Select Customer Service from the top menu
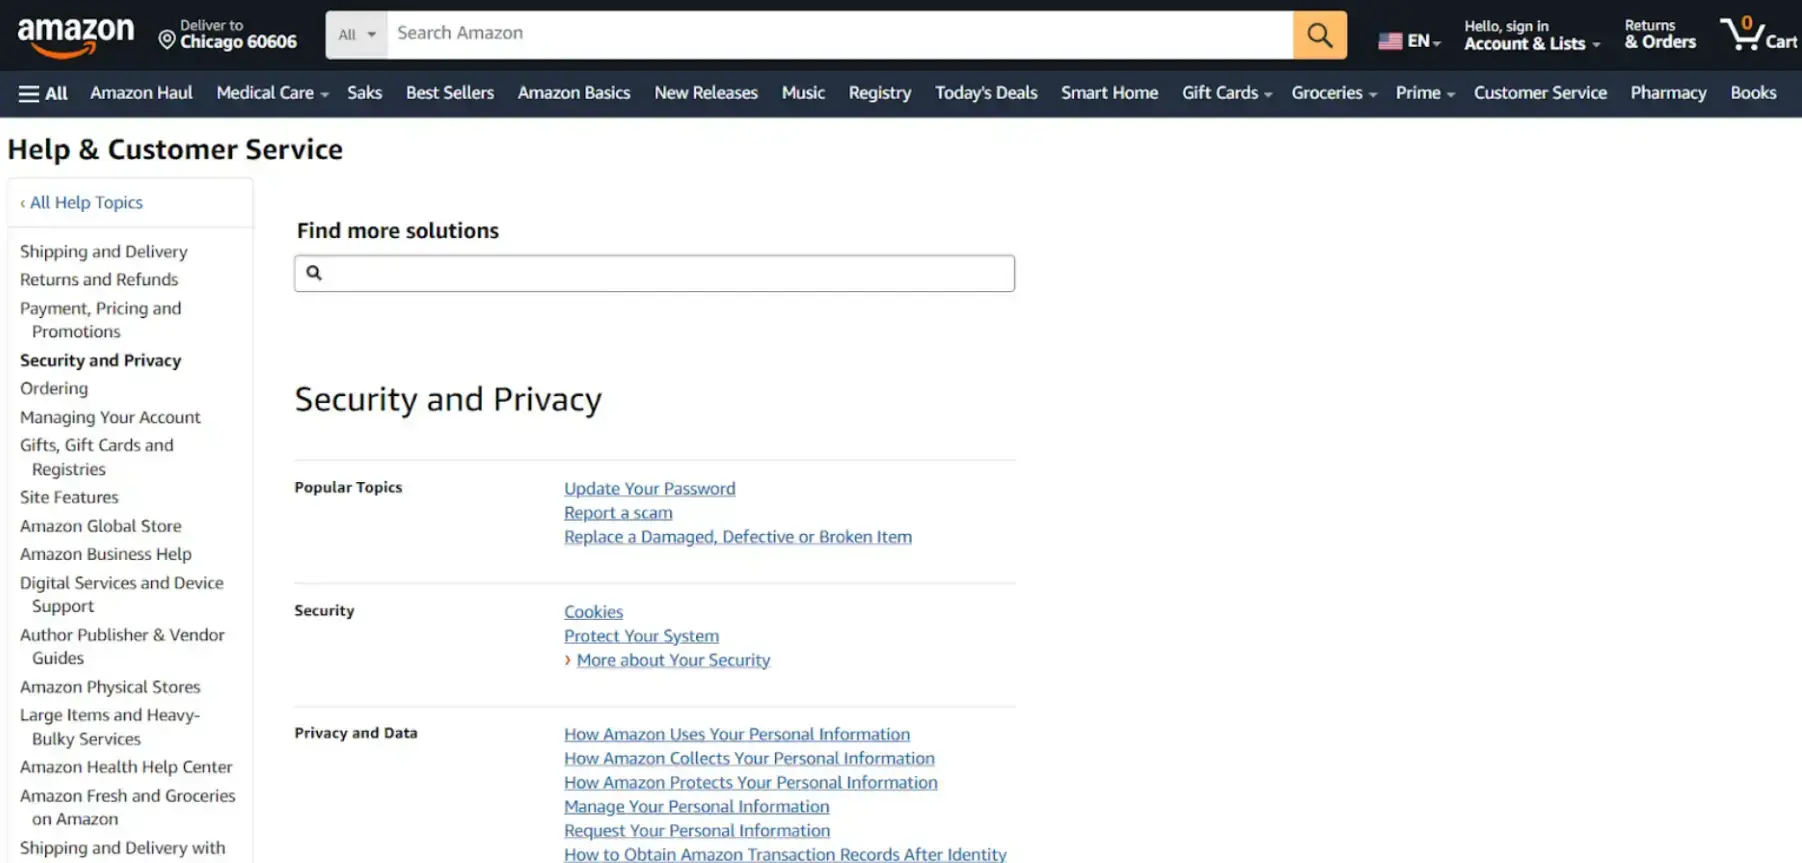Viewport: 1802px width, 863px height. (1540, 92)
